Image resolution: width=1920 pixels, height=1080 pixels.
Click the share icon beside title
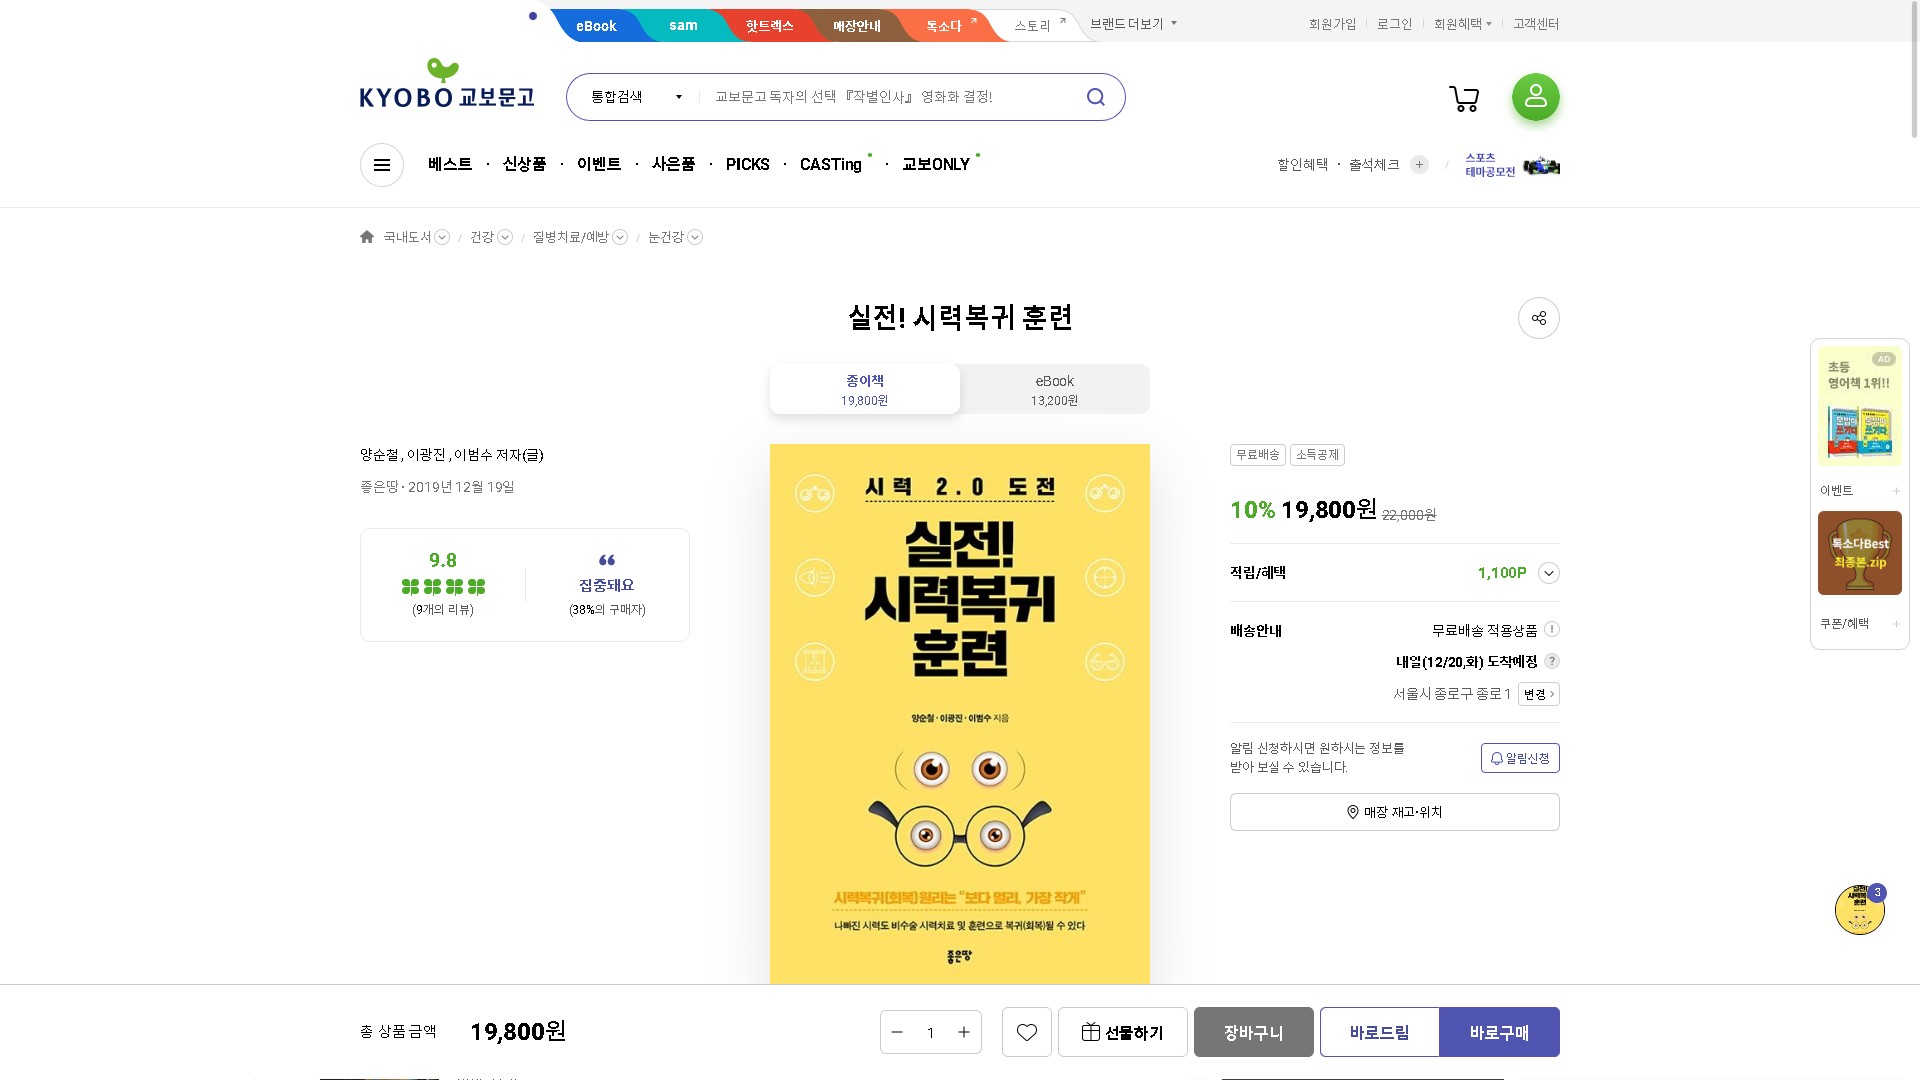point(1538,318)
